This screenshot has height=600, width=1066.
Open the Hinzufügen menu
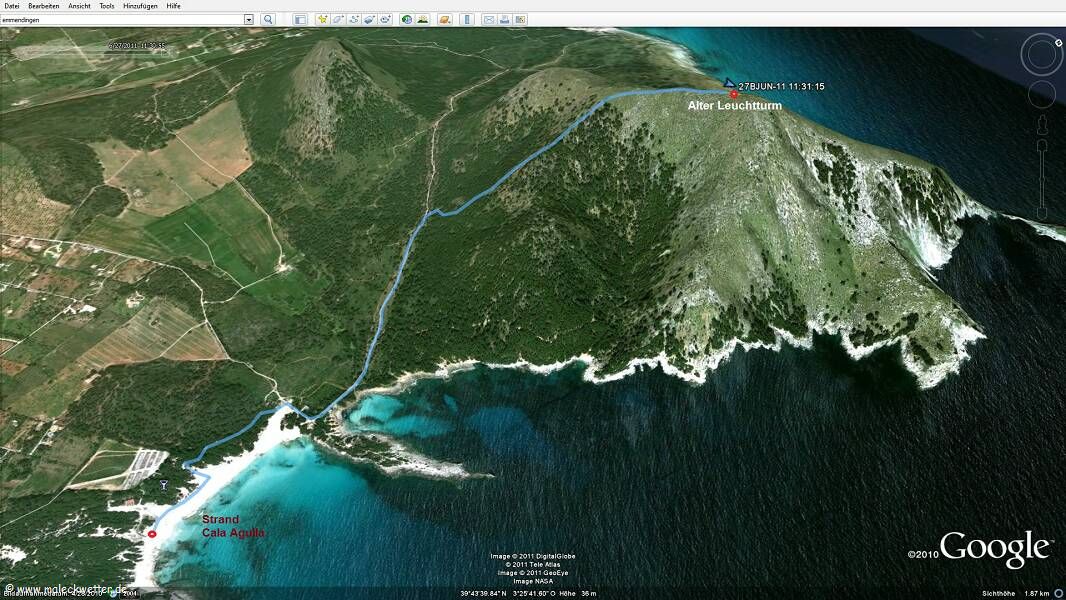pyautogui.click(x=139, y=6)
